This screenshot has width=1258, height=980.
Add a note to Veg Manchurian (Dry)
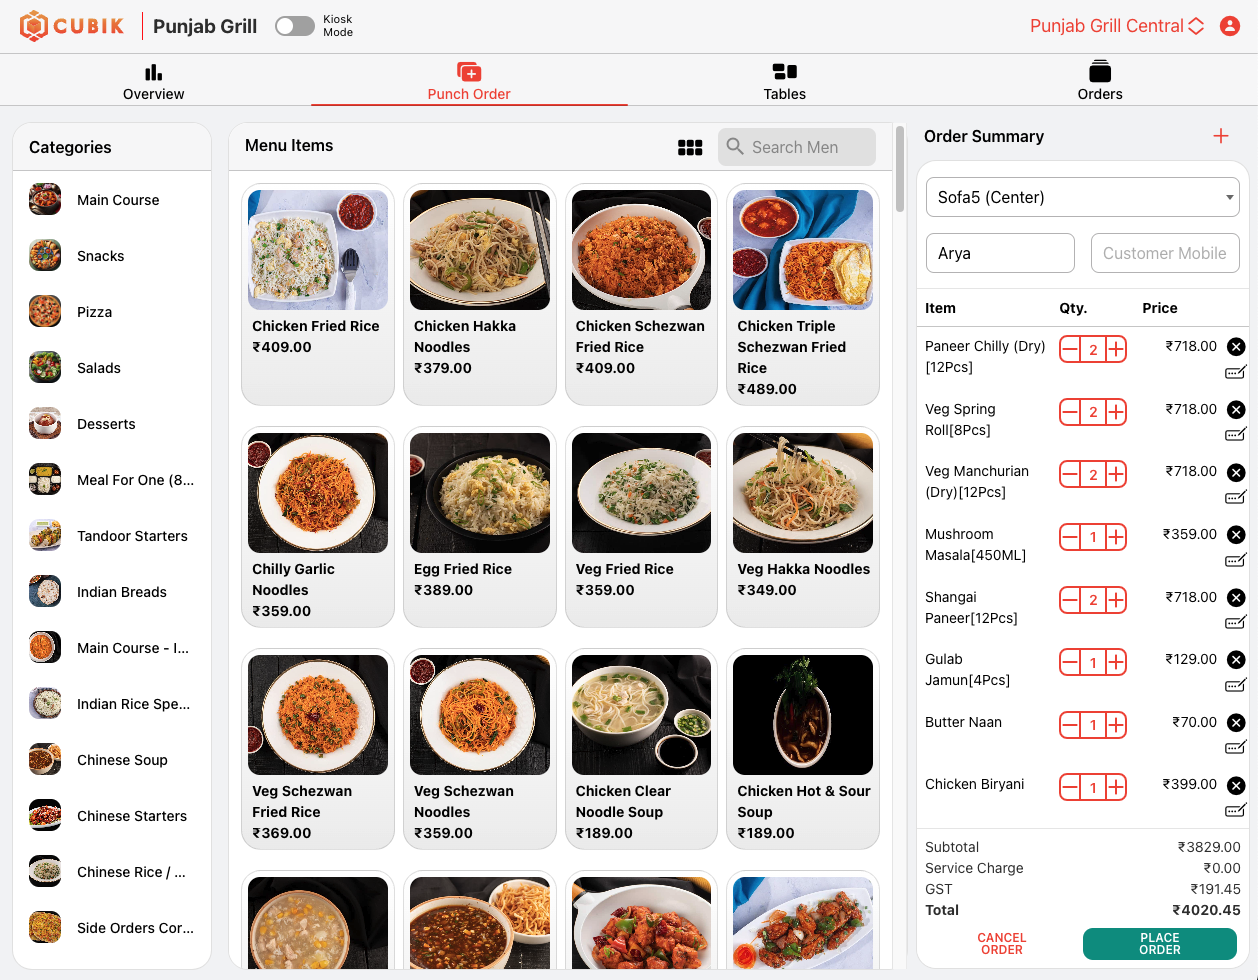click(1236, 498)
